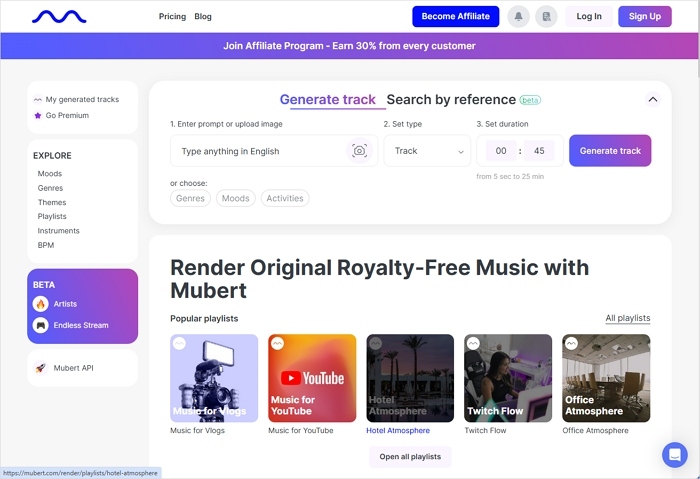Open Endless Stream in the Beta section
Image resolution: width=700 pixels, height=479 pixels.
81,325
